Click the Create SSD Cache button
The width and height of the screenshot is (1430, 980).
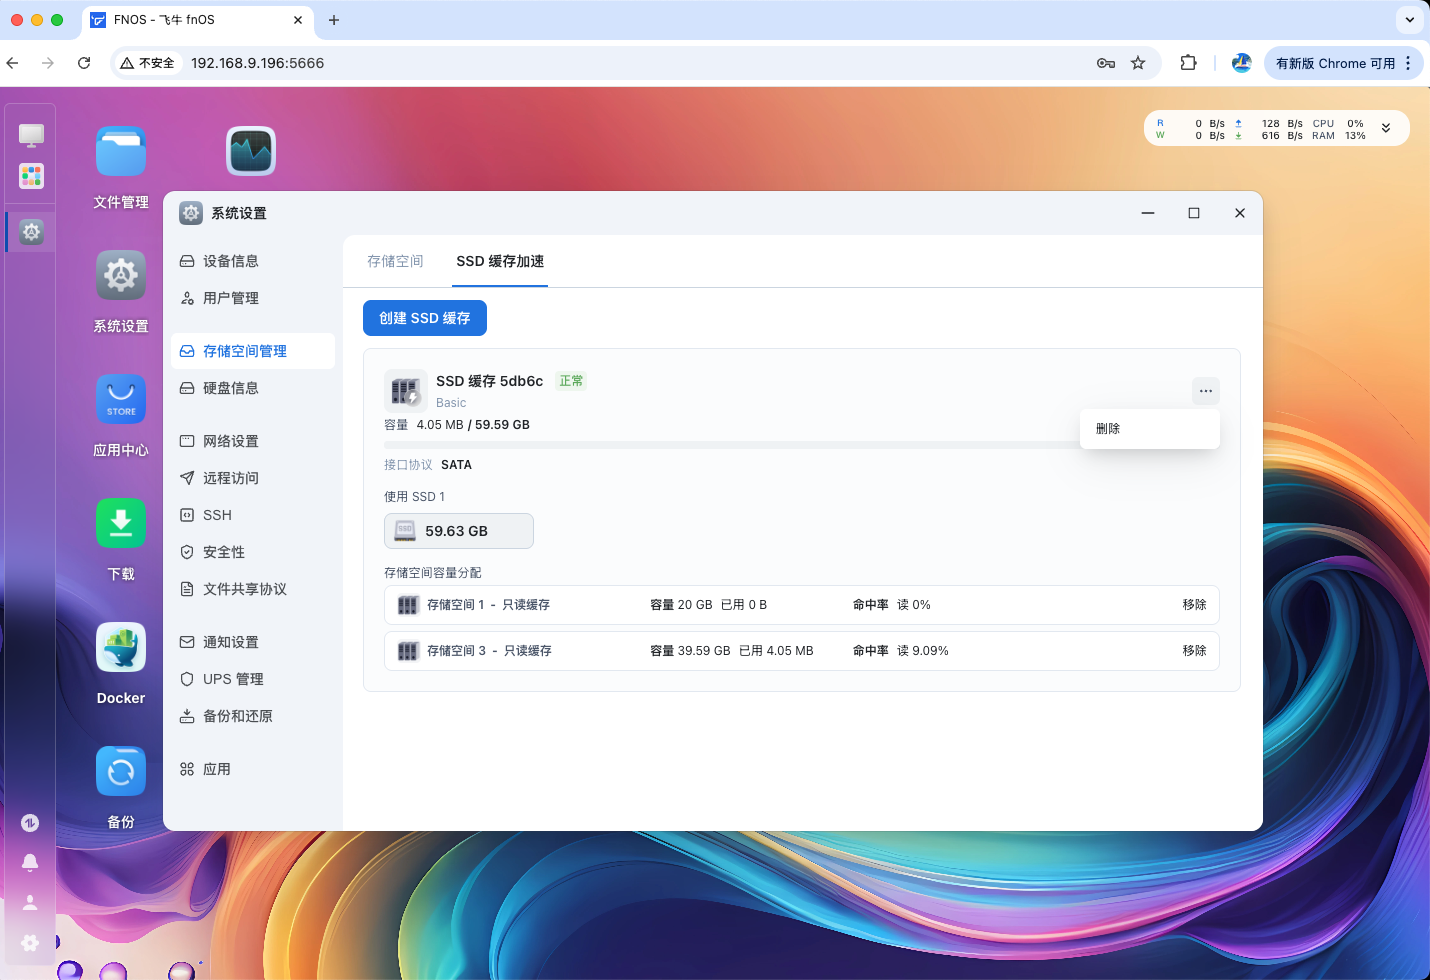tap(425, 318)
